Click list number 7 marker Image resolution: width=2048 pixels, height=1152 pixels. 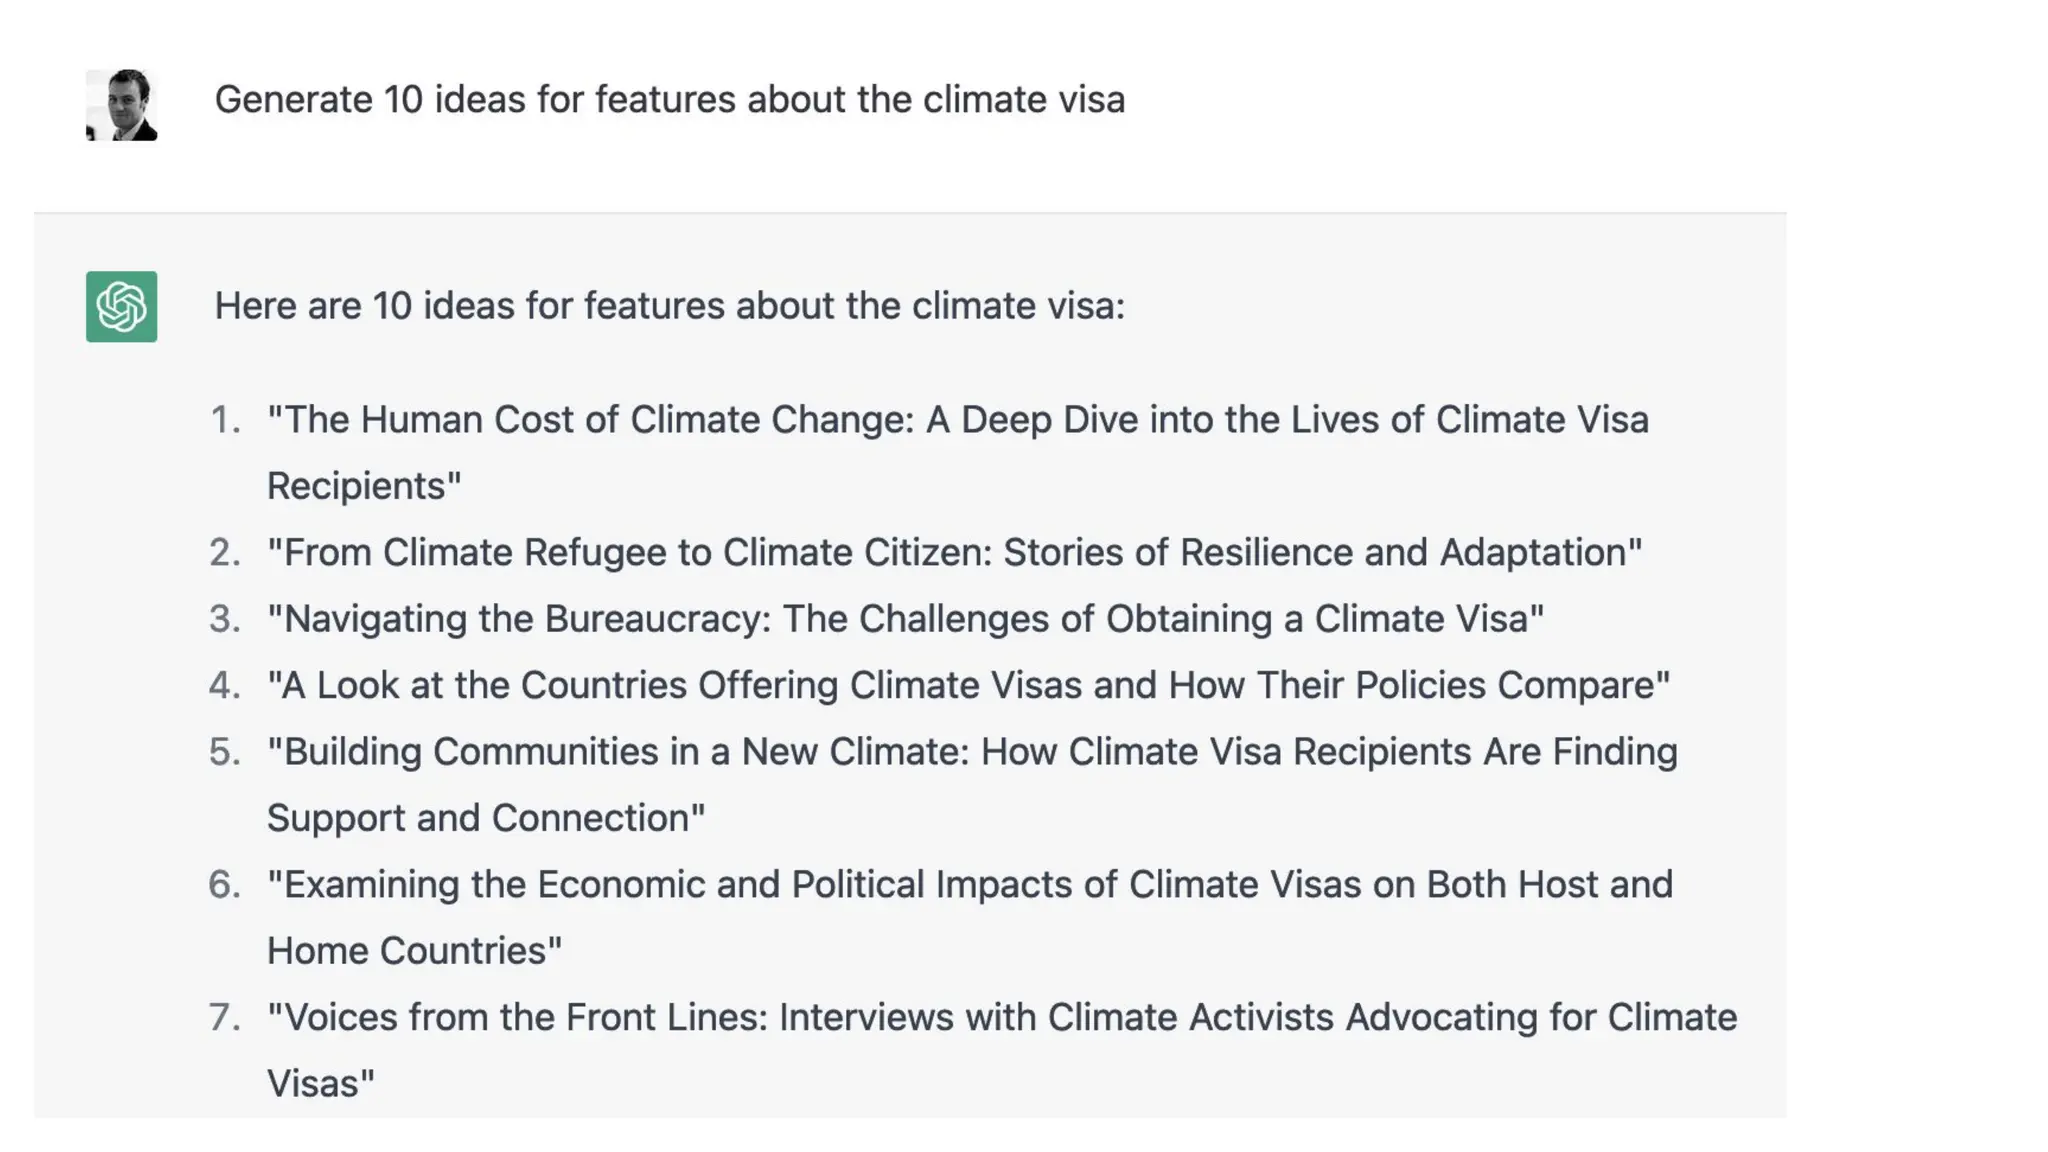pos(225,1018)
